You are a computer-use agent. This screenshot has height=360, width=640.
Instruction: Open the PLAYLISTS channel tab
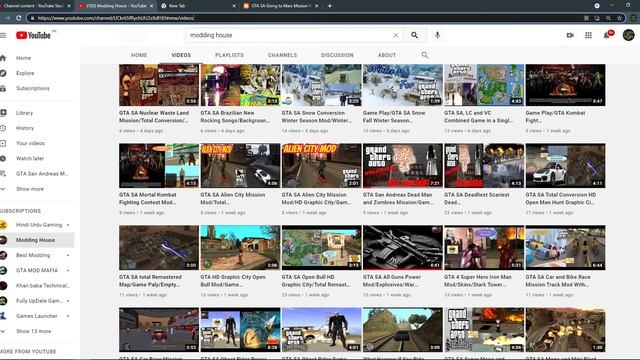(229, 55)
